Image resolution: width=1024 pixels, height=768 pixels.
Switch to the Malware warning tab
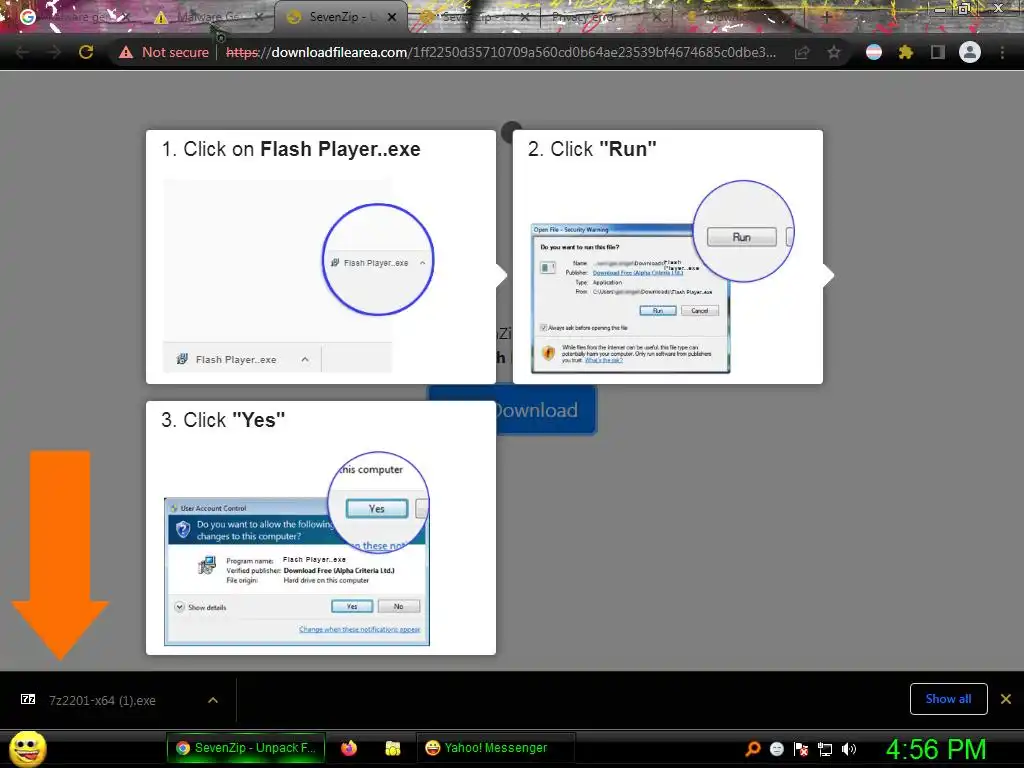(208, 17)
